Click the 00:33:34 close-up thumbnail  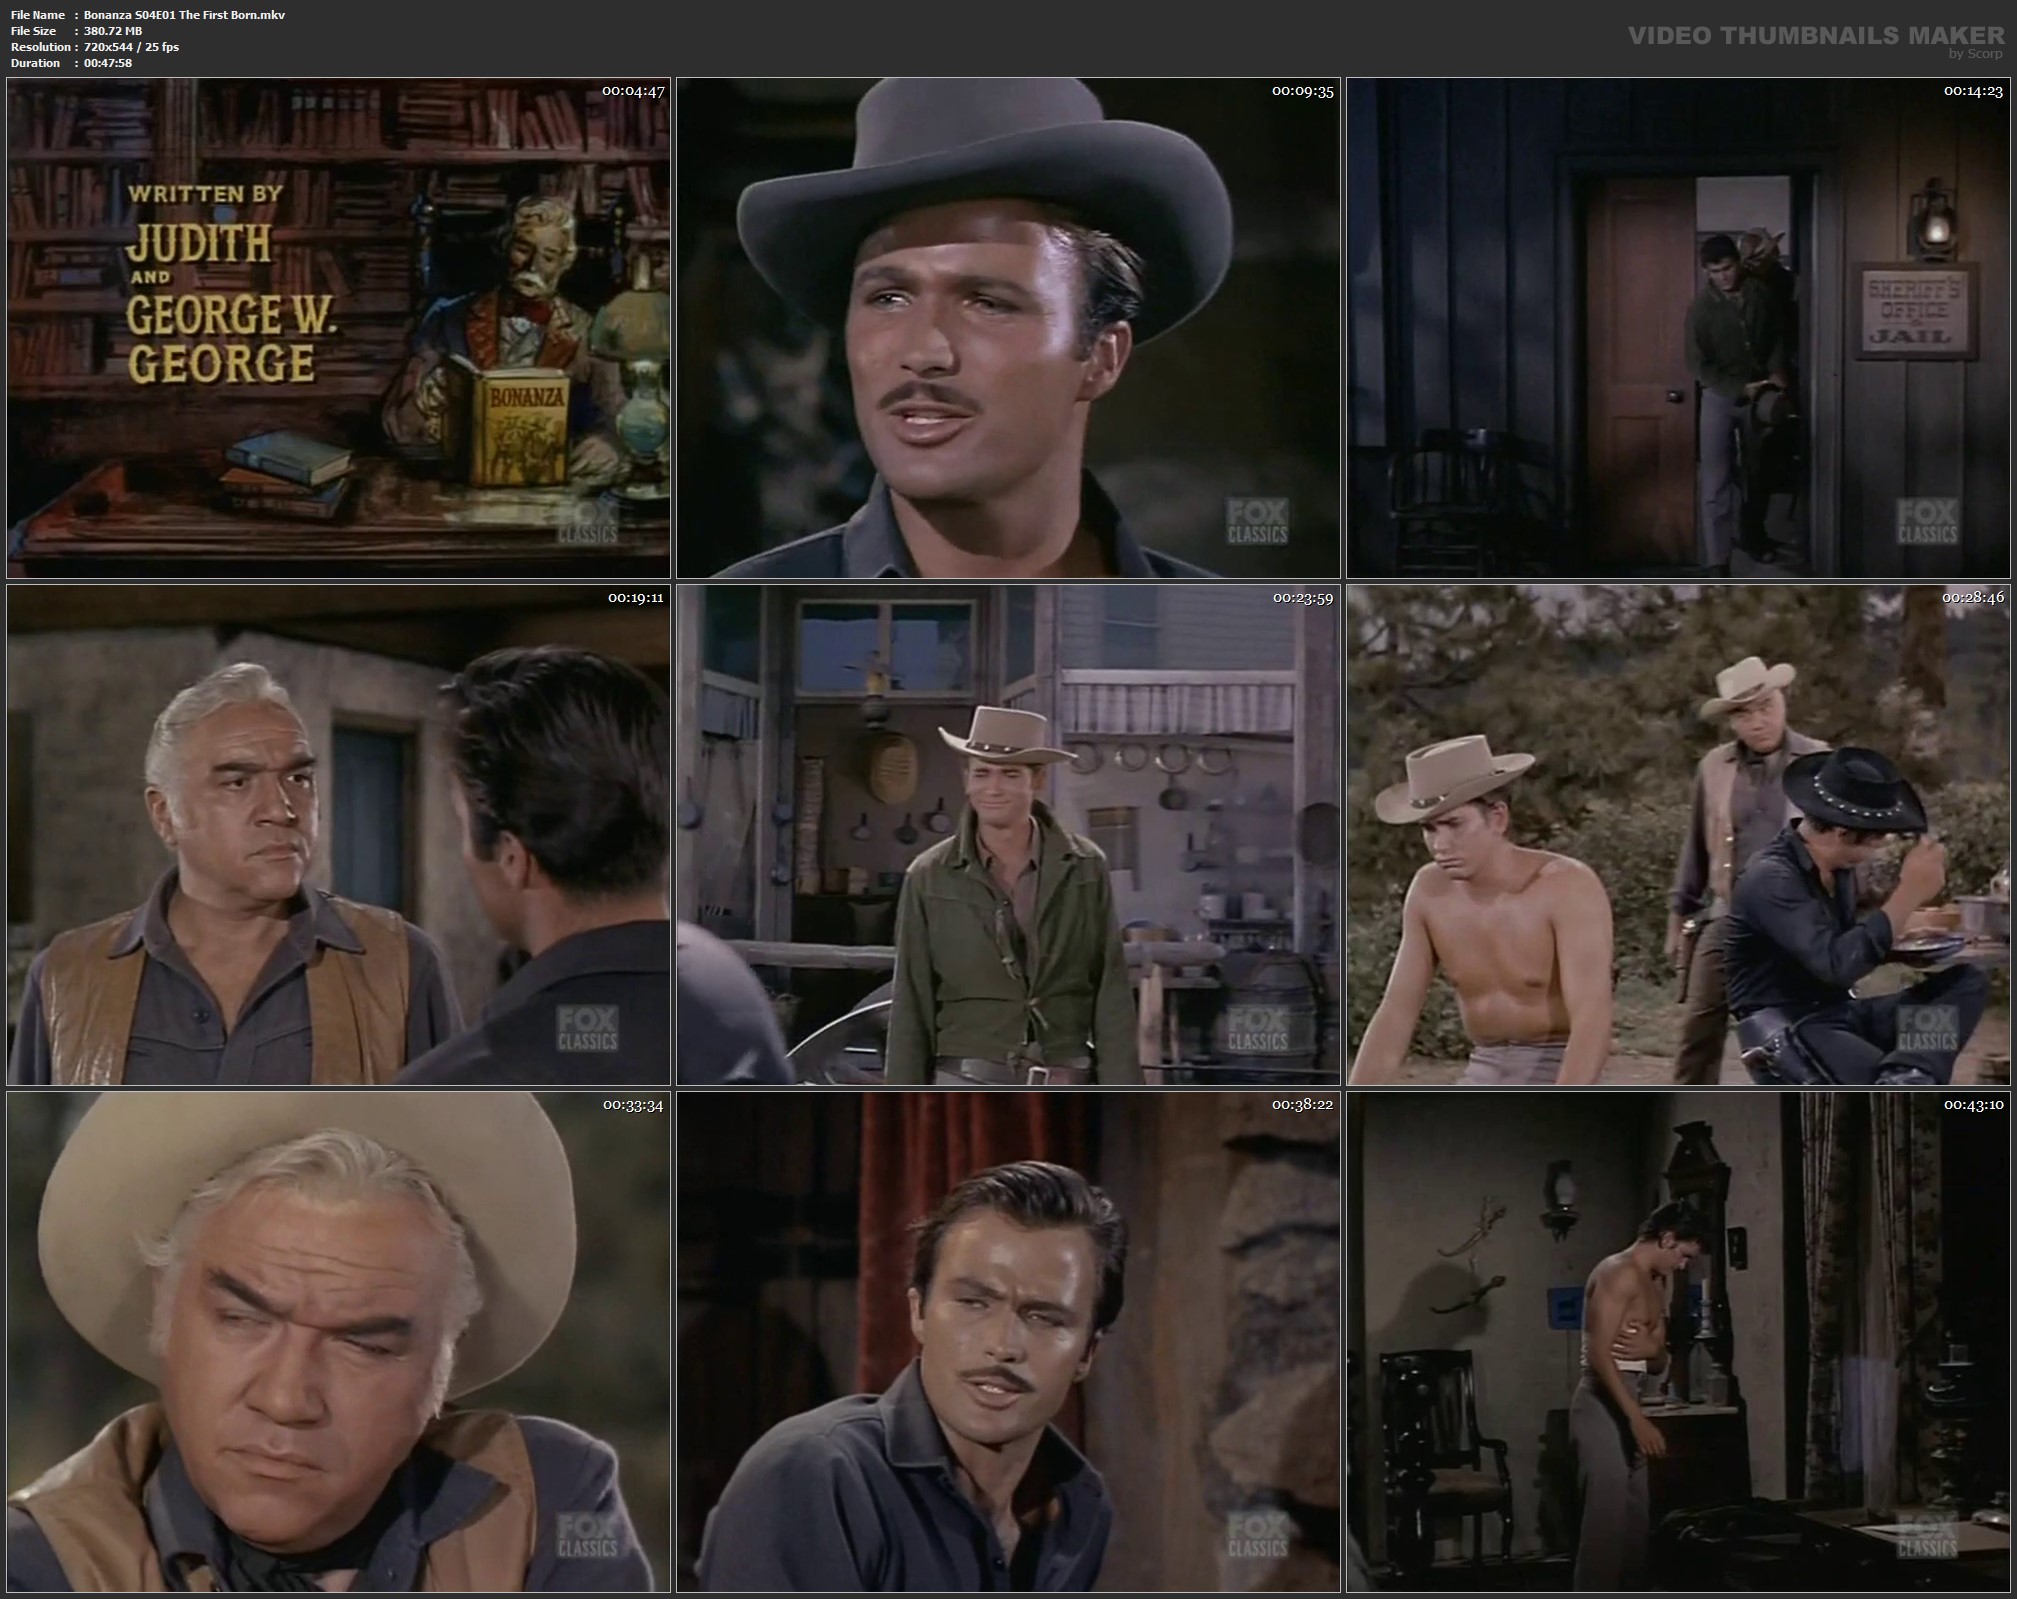[x=338, y=1342]
